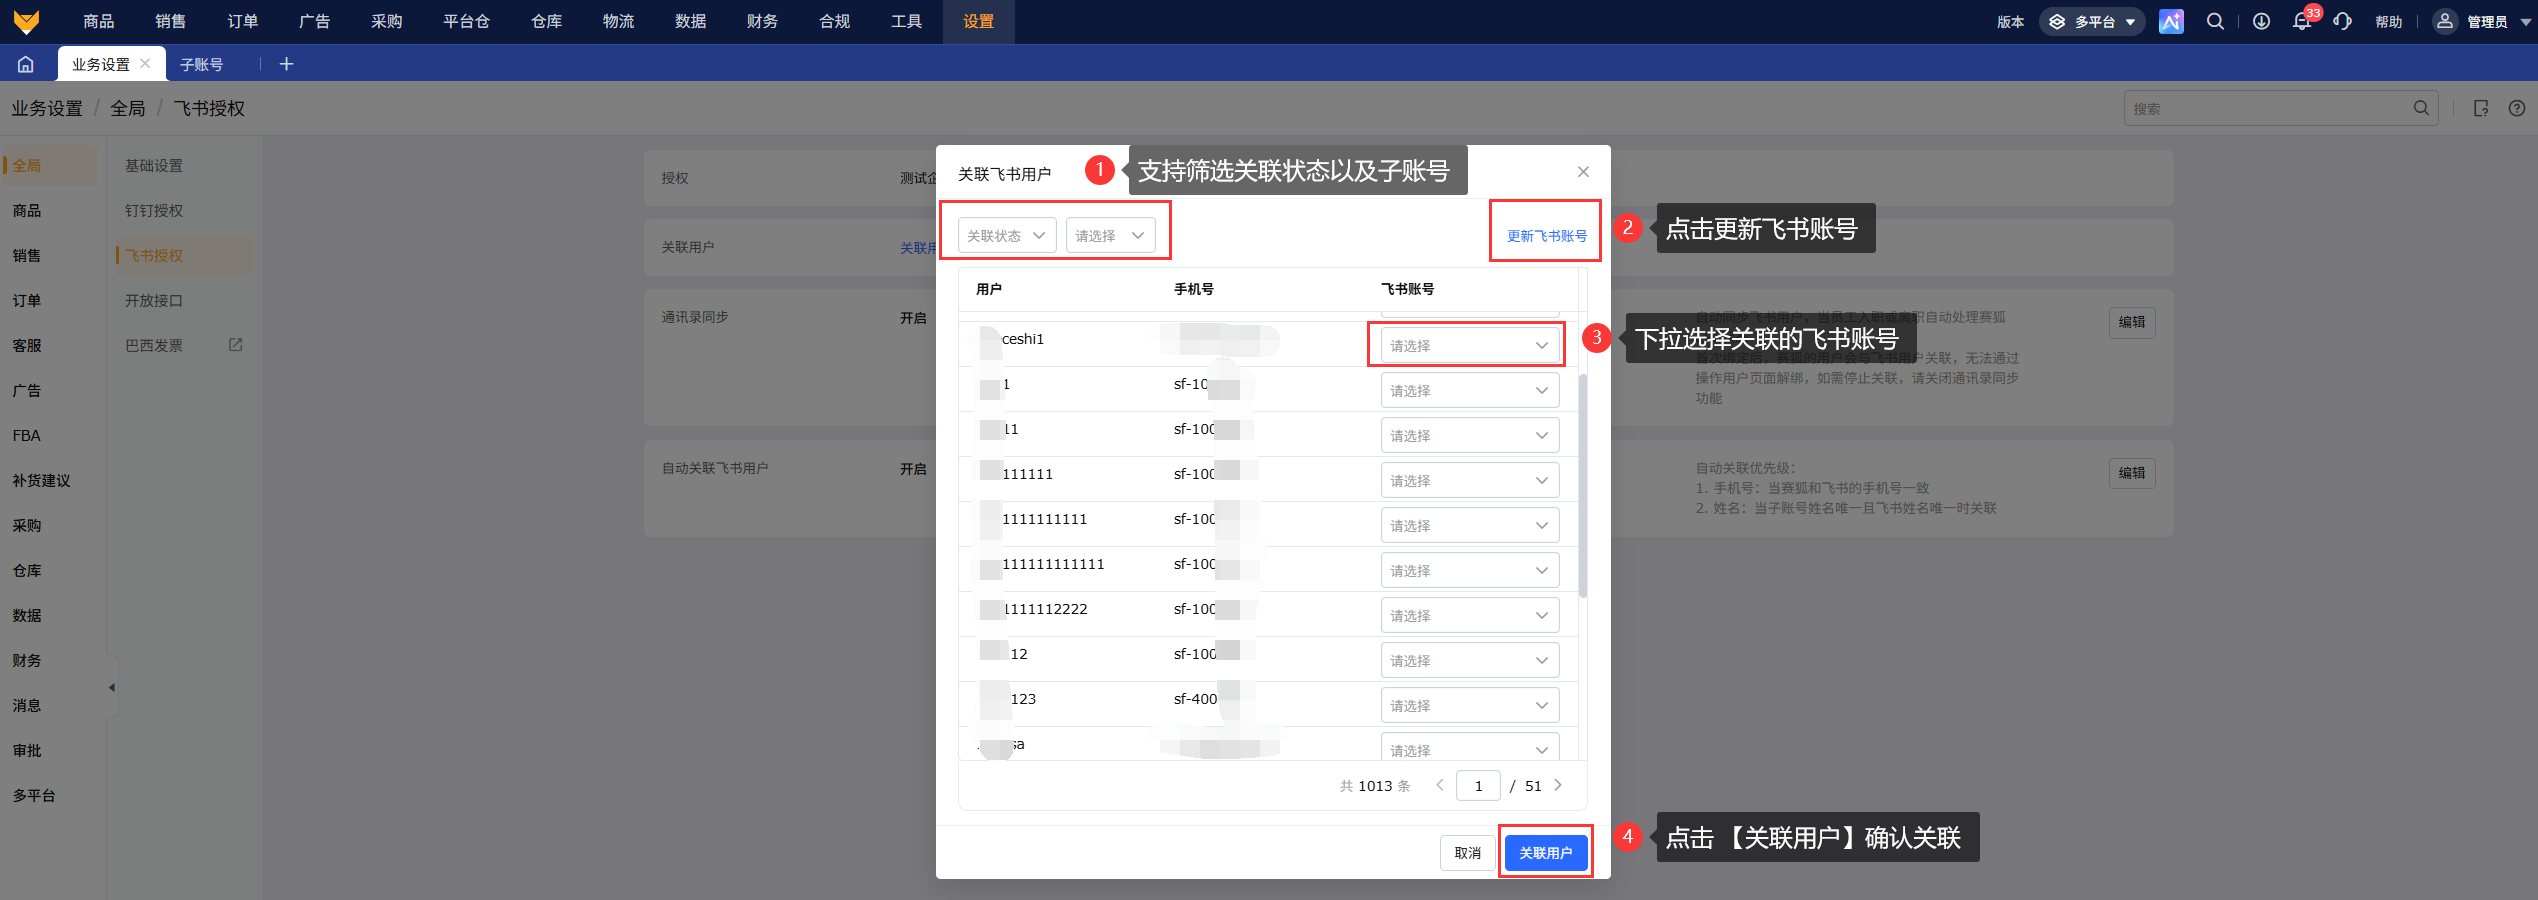Click 业务设置 in the breadcrumb
This screenshot has height=900, width=2538.
(x=47, y=108)
